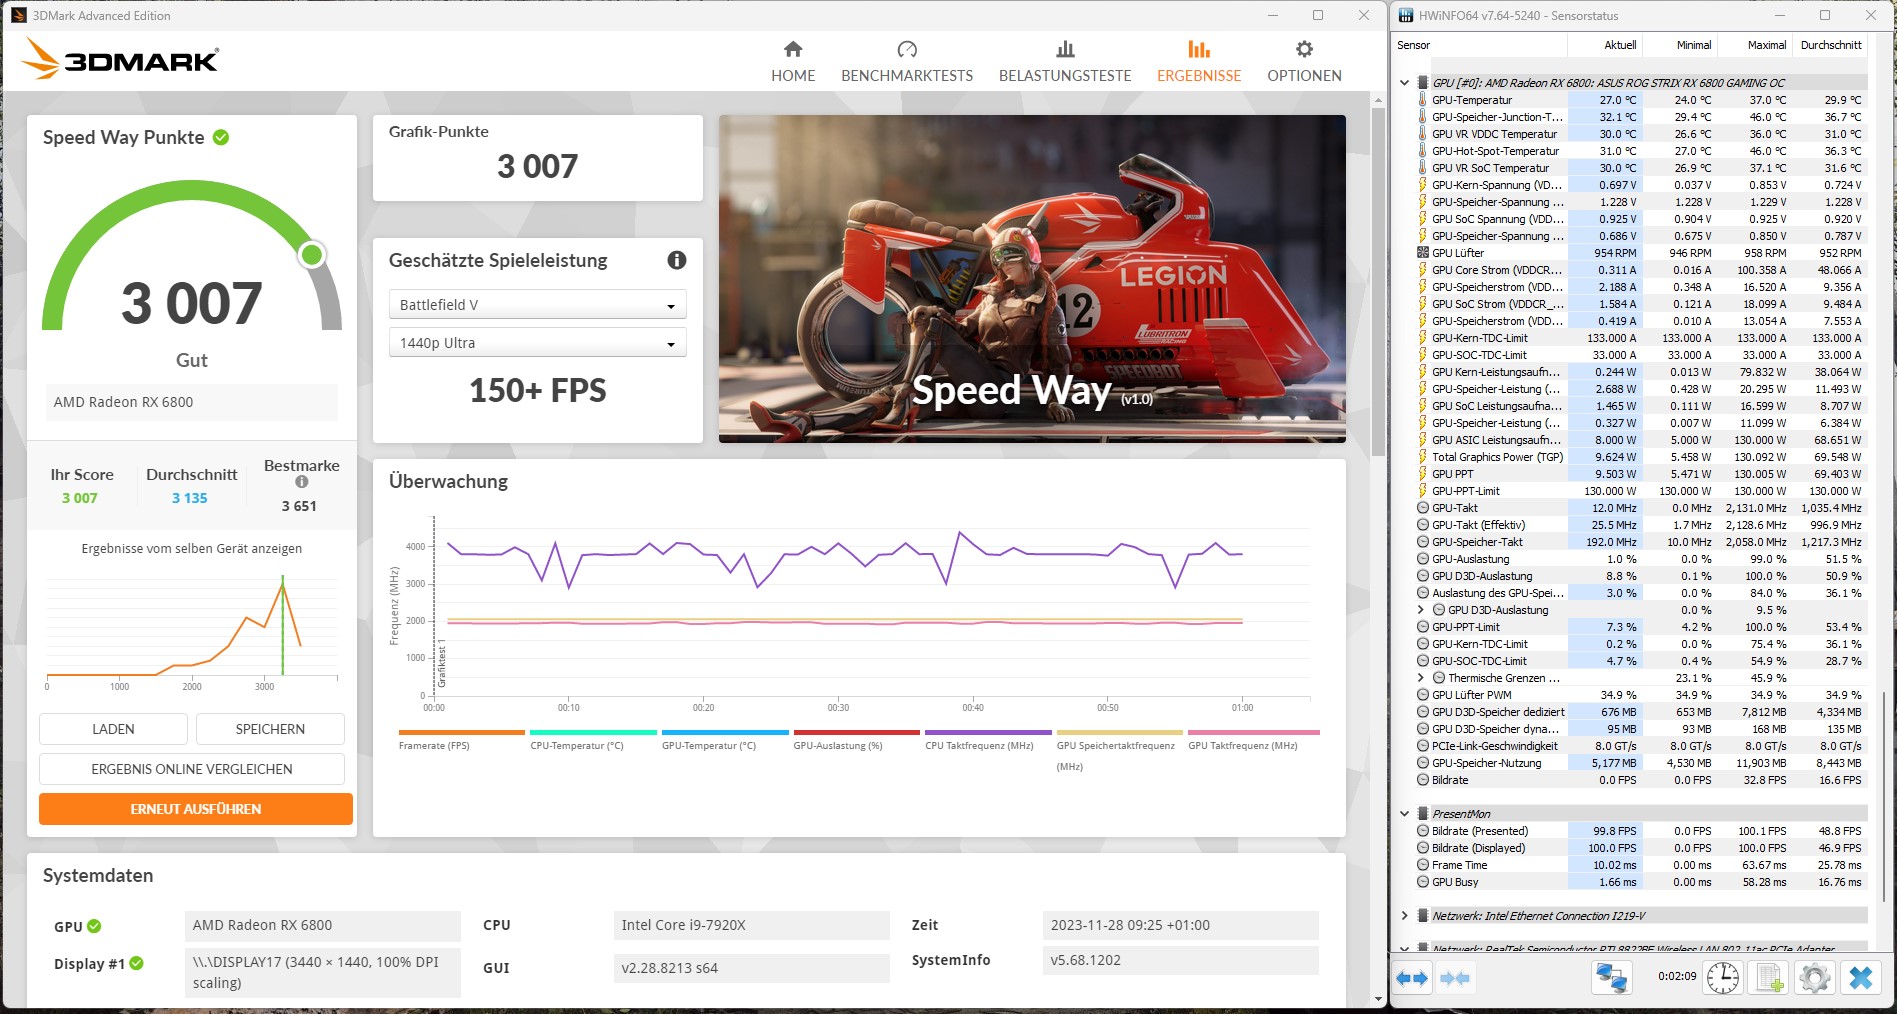Collapse the PresentMon sensor group
This screenshot has width=1897, height=1014.
coord(1405,814)
